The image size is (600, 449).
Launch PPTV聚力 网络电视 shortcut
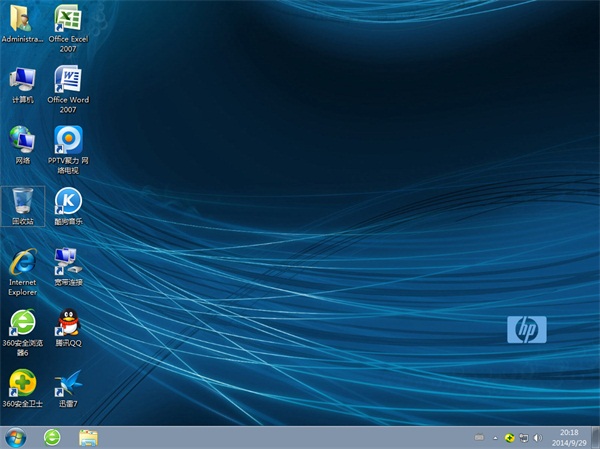click(x=68, y=140)
